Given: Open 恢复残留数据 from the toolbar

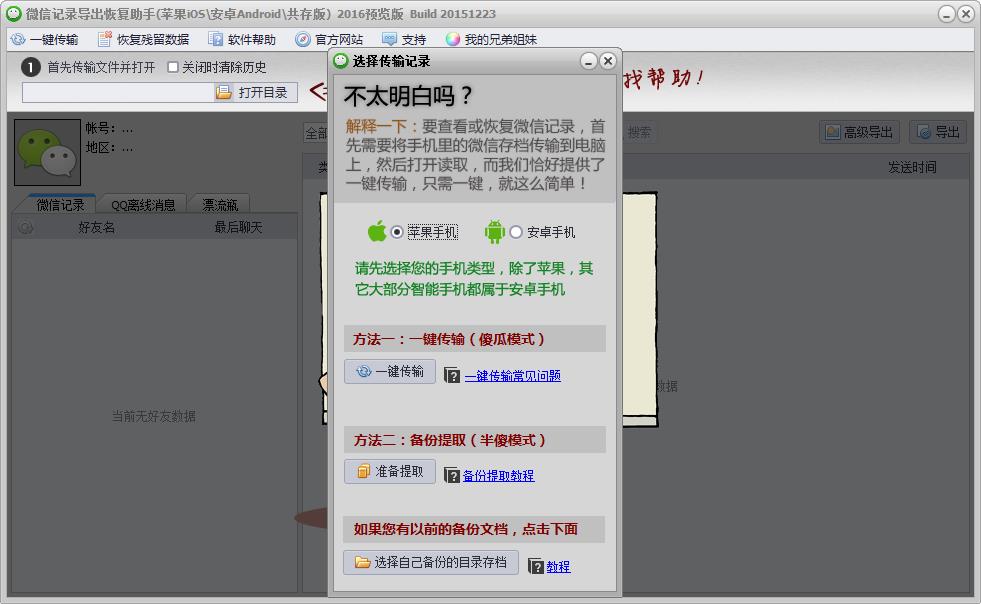Looking at the screenshot, I should 105,40.
